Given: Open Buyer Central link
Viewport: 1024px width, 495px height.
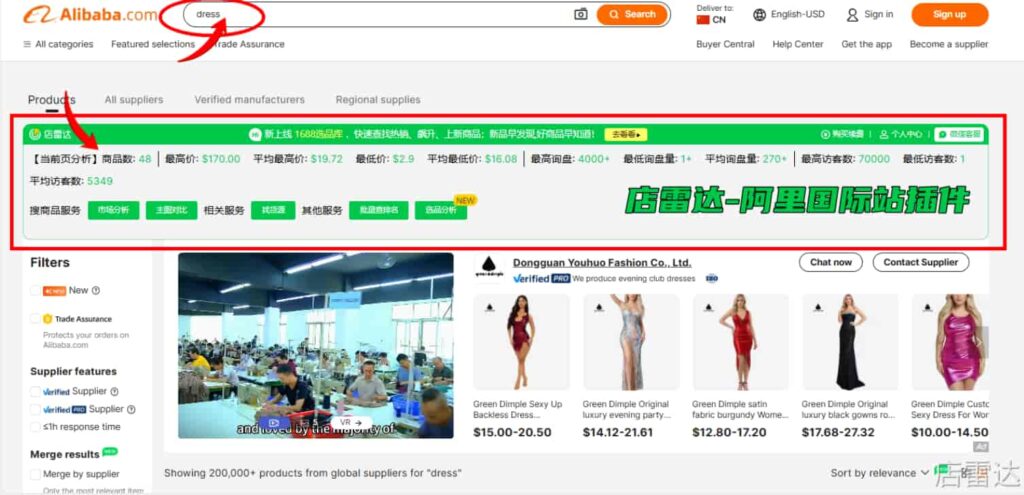Looking at the screenshot, I should (x=725, y=44).
